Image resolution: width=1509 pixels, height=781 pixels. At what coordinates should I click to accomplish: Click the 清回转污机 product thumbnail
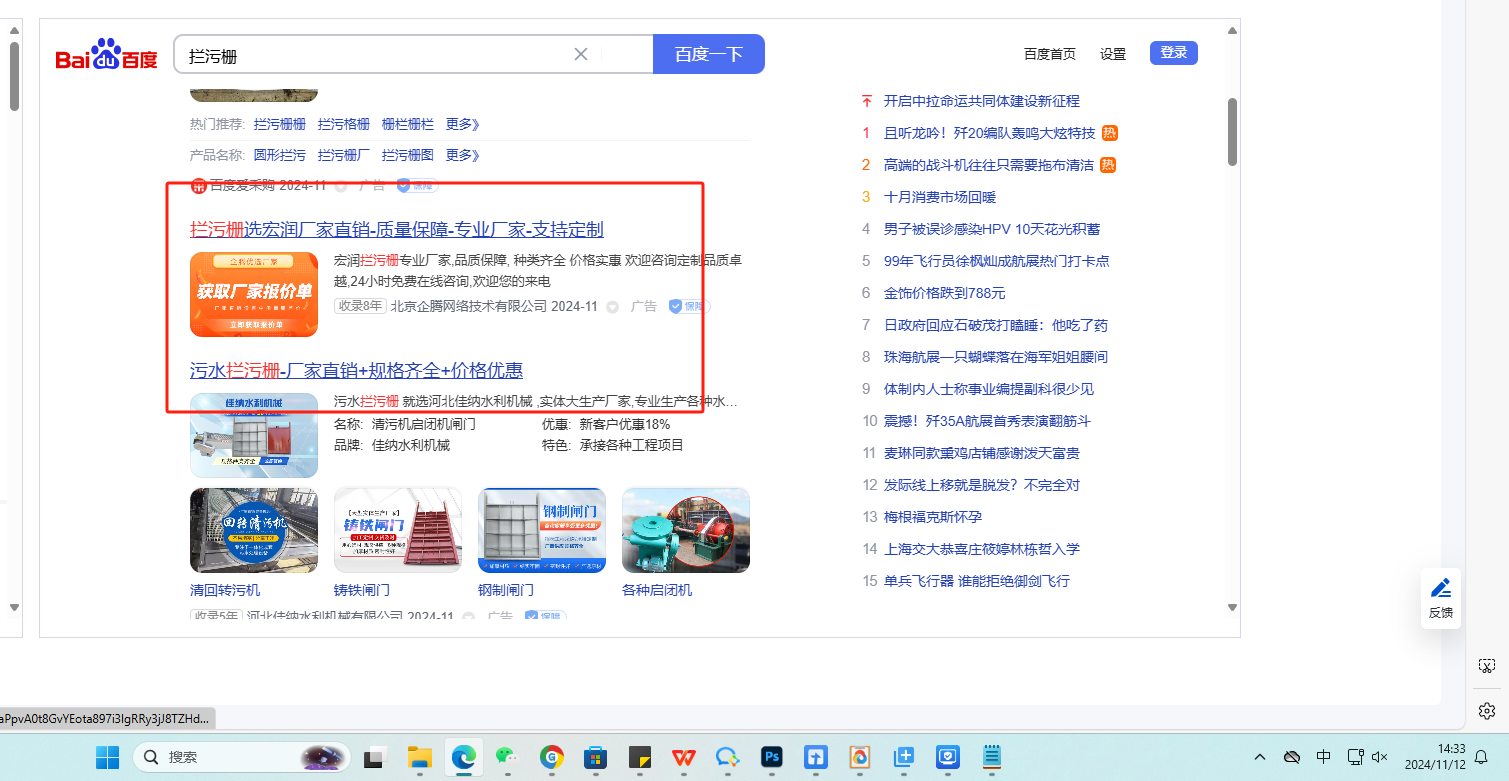(x=254, y=530)
